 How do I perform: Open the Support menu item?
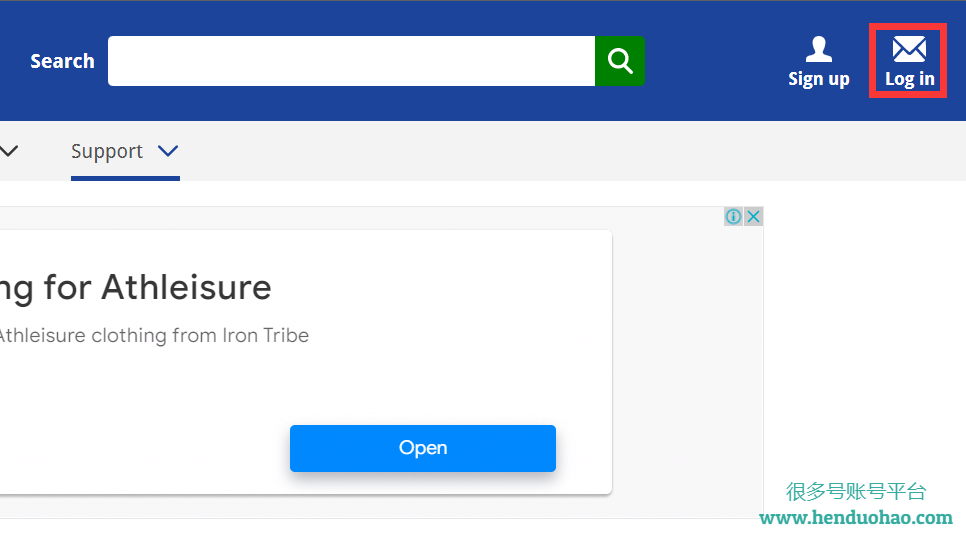[x=107, y=151]
